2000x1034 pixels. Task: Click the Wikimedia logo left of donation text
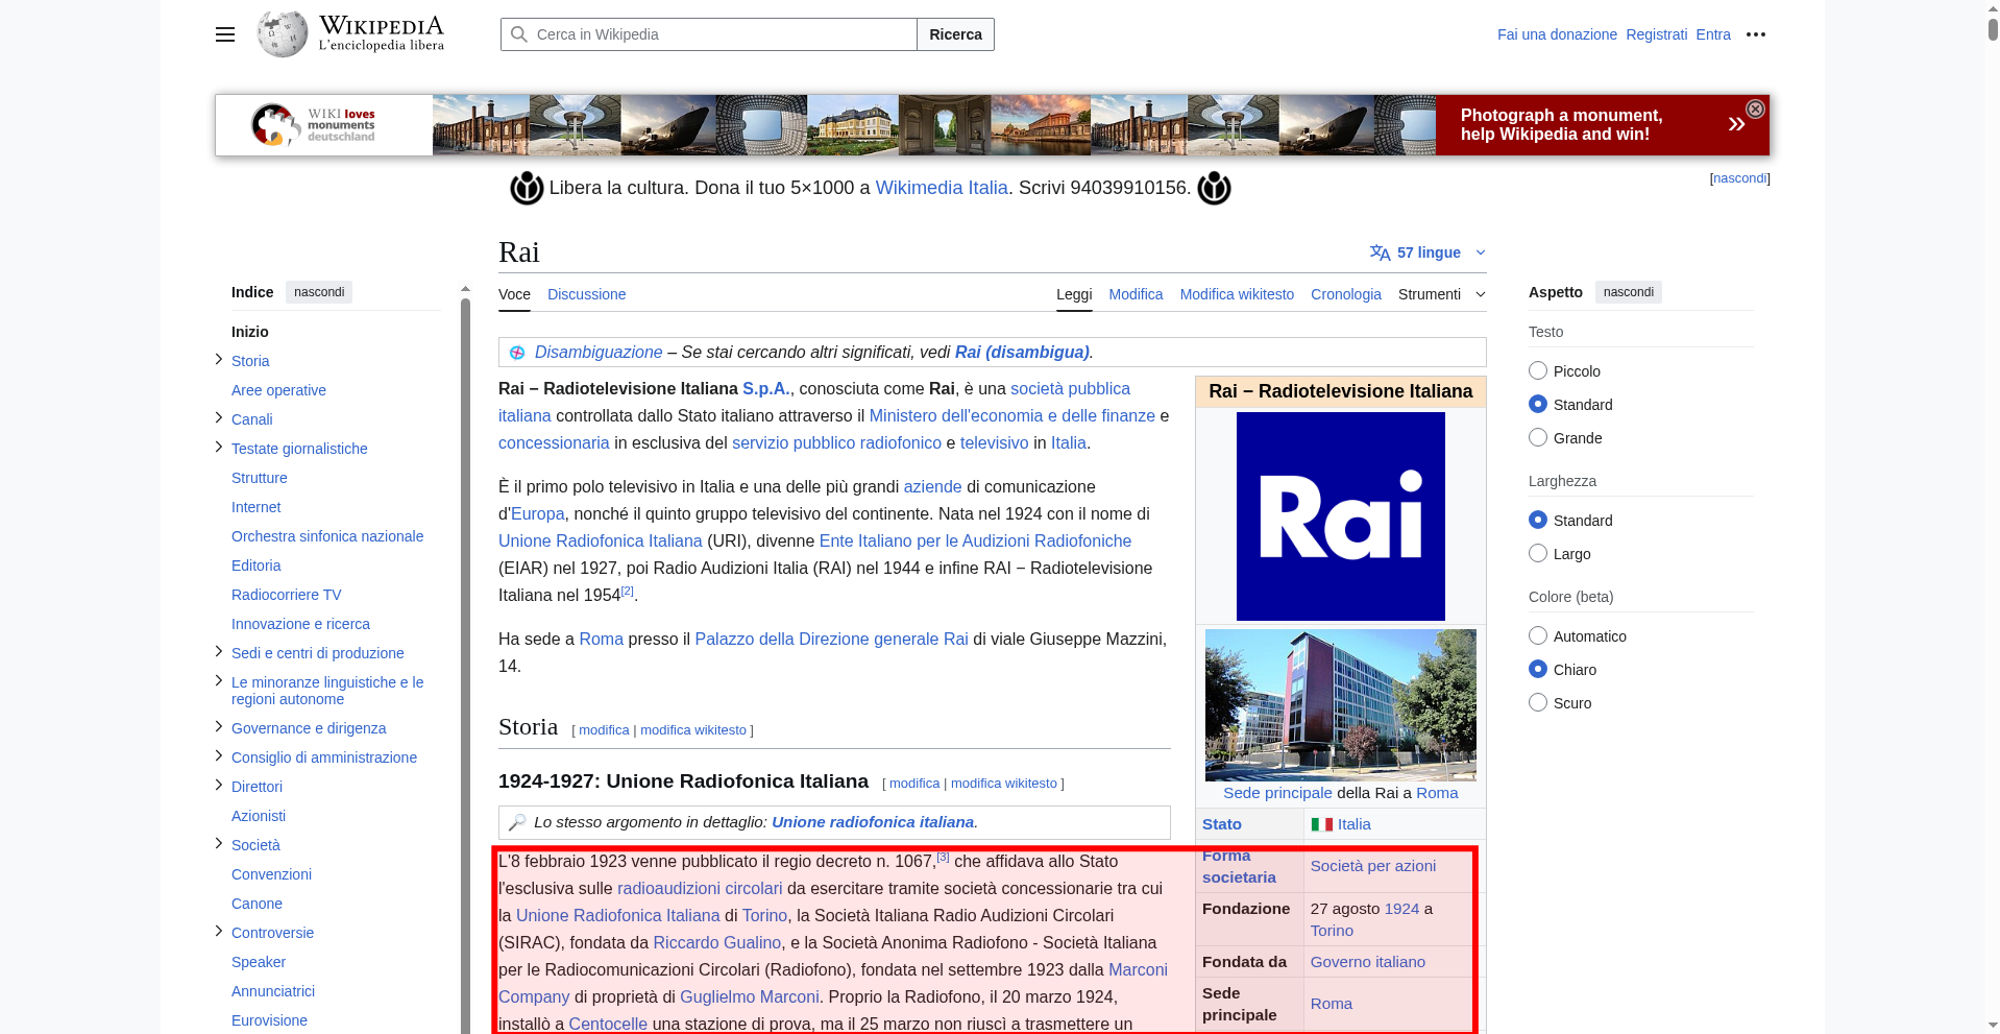pos(527,188)
